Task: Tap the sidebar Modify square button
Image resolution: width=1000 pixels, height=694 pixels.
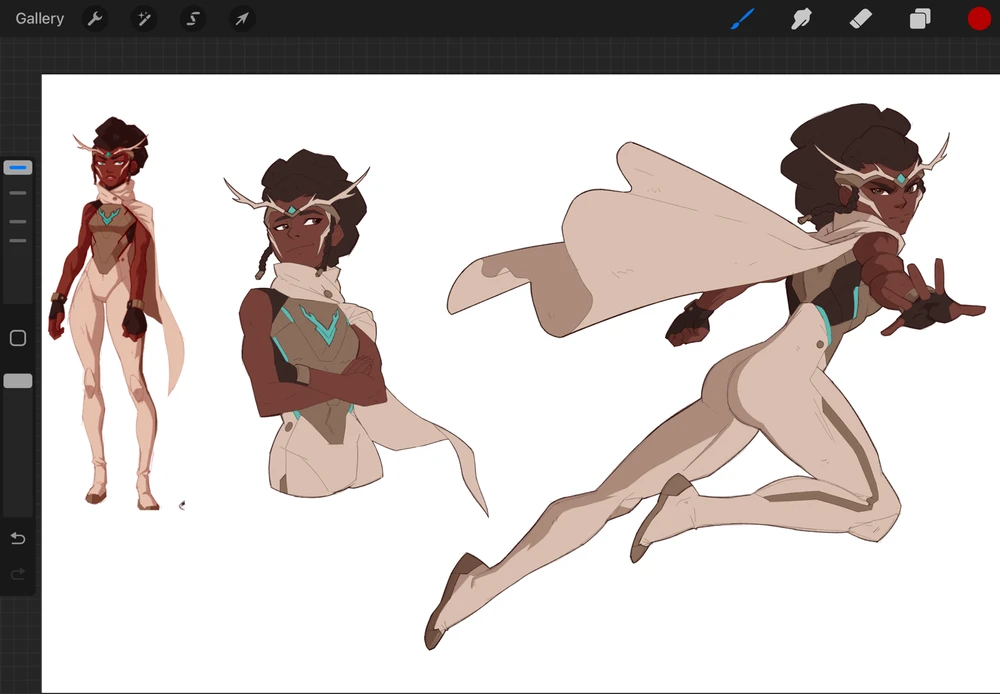Action: 16,337
